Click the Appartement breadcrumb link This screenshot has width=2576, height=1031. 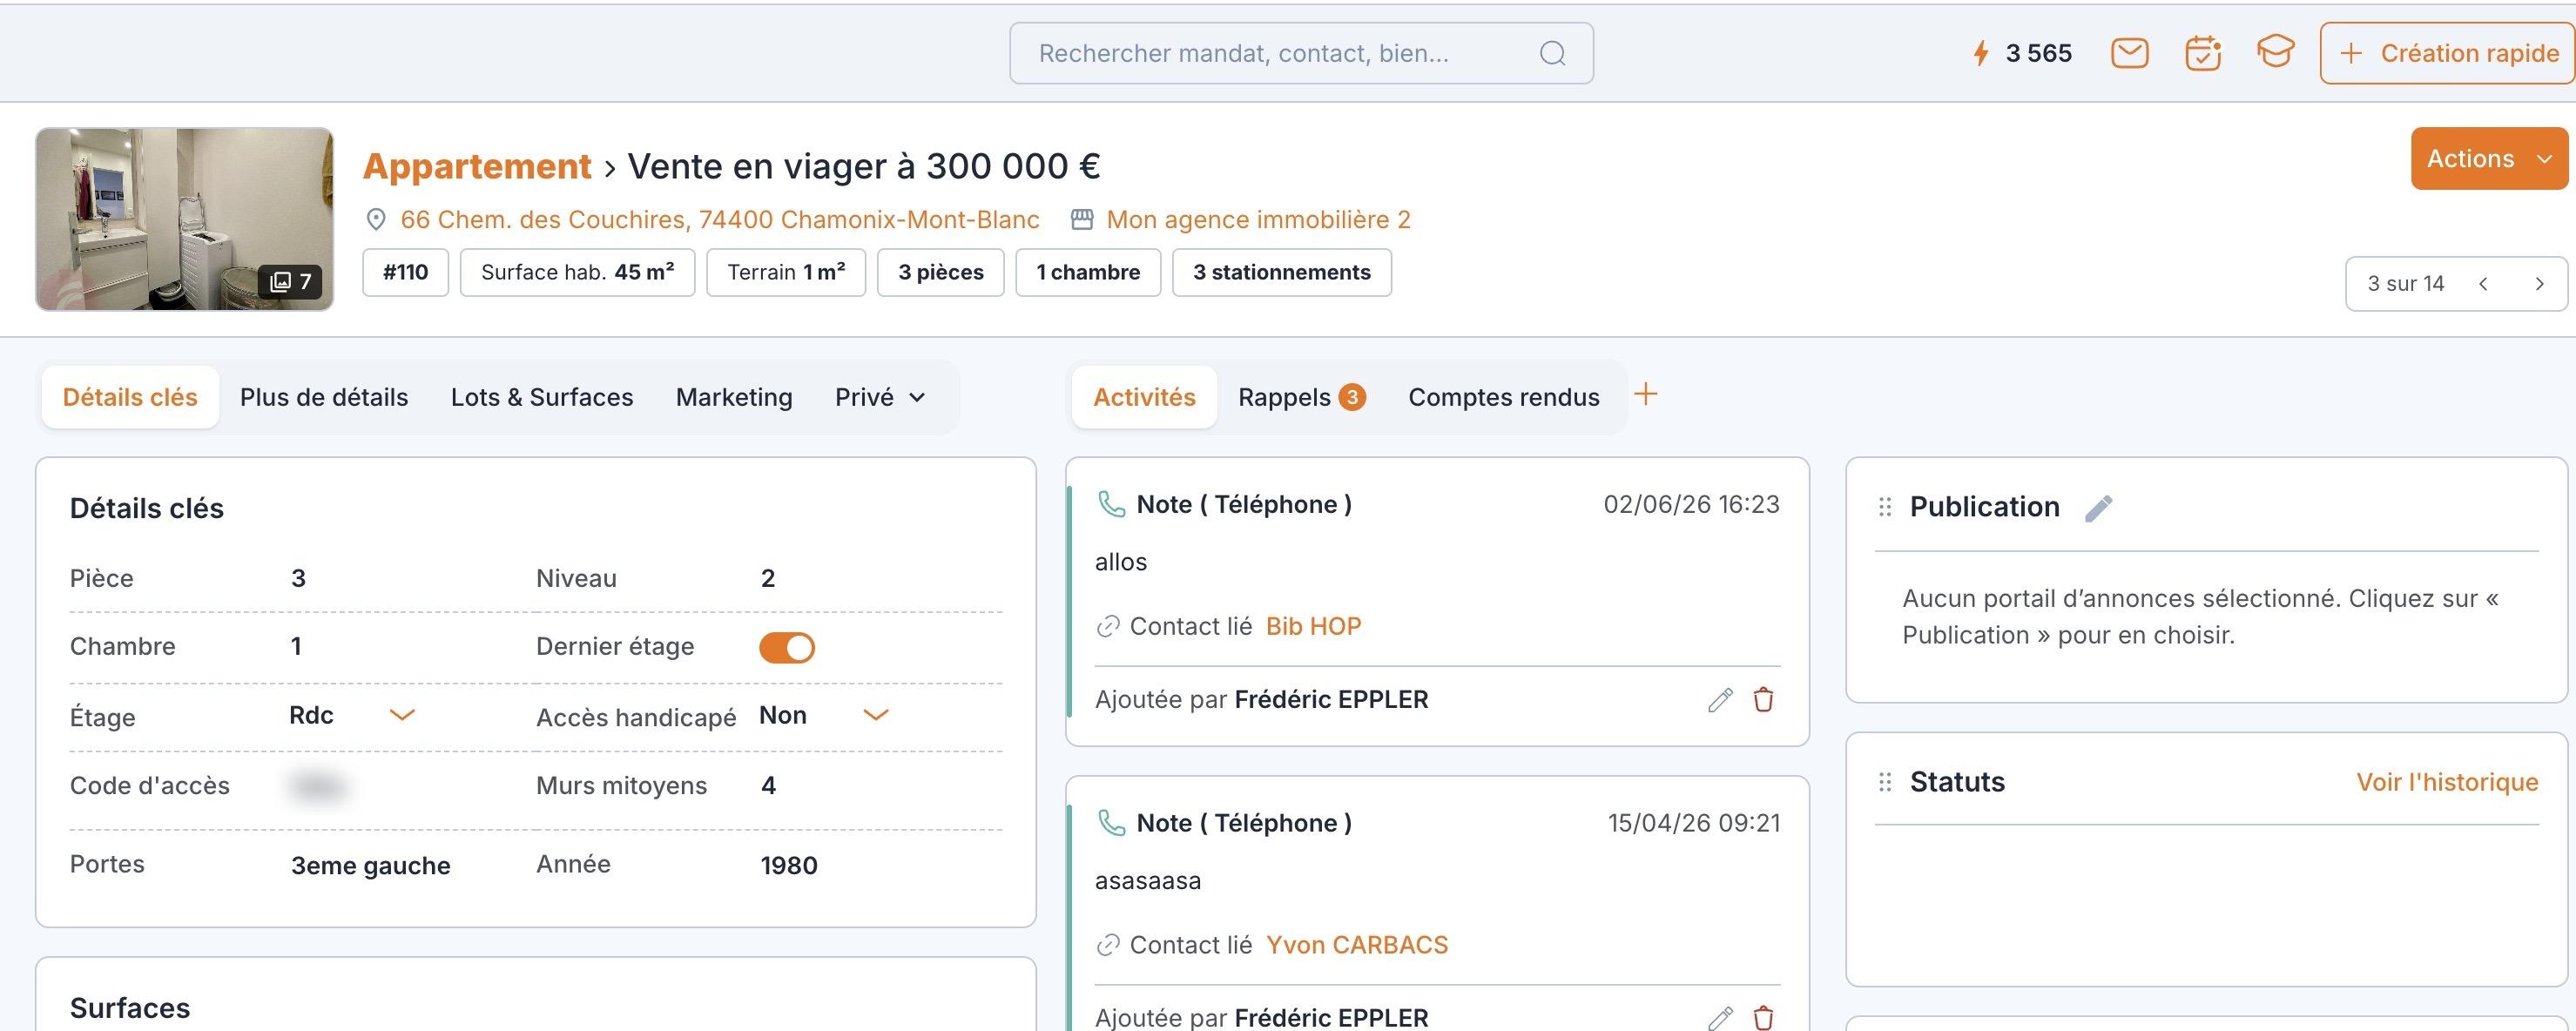(477, 166)
